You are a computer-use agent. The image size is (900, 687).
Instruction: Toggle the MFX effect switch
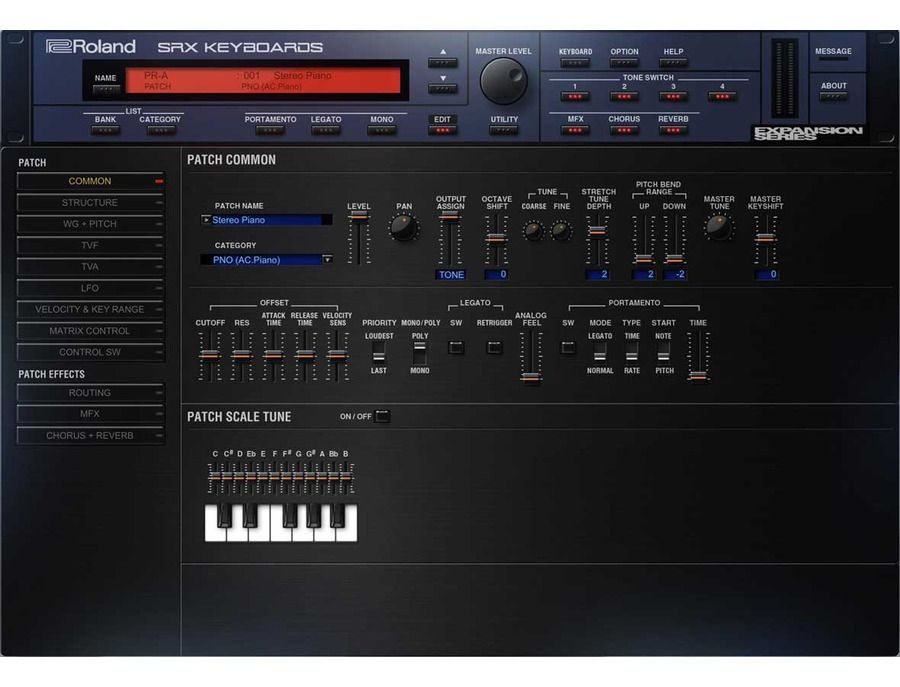click(x=575, y=130)
